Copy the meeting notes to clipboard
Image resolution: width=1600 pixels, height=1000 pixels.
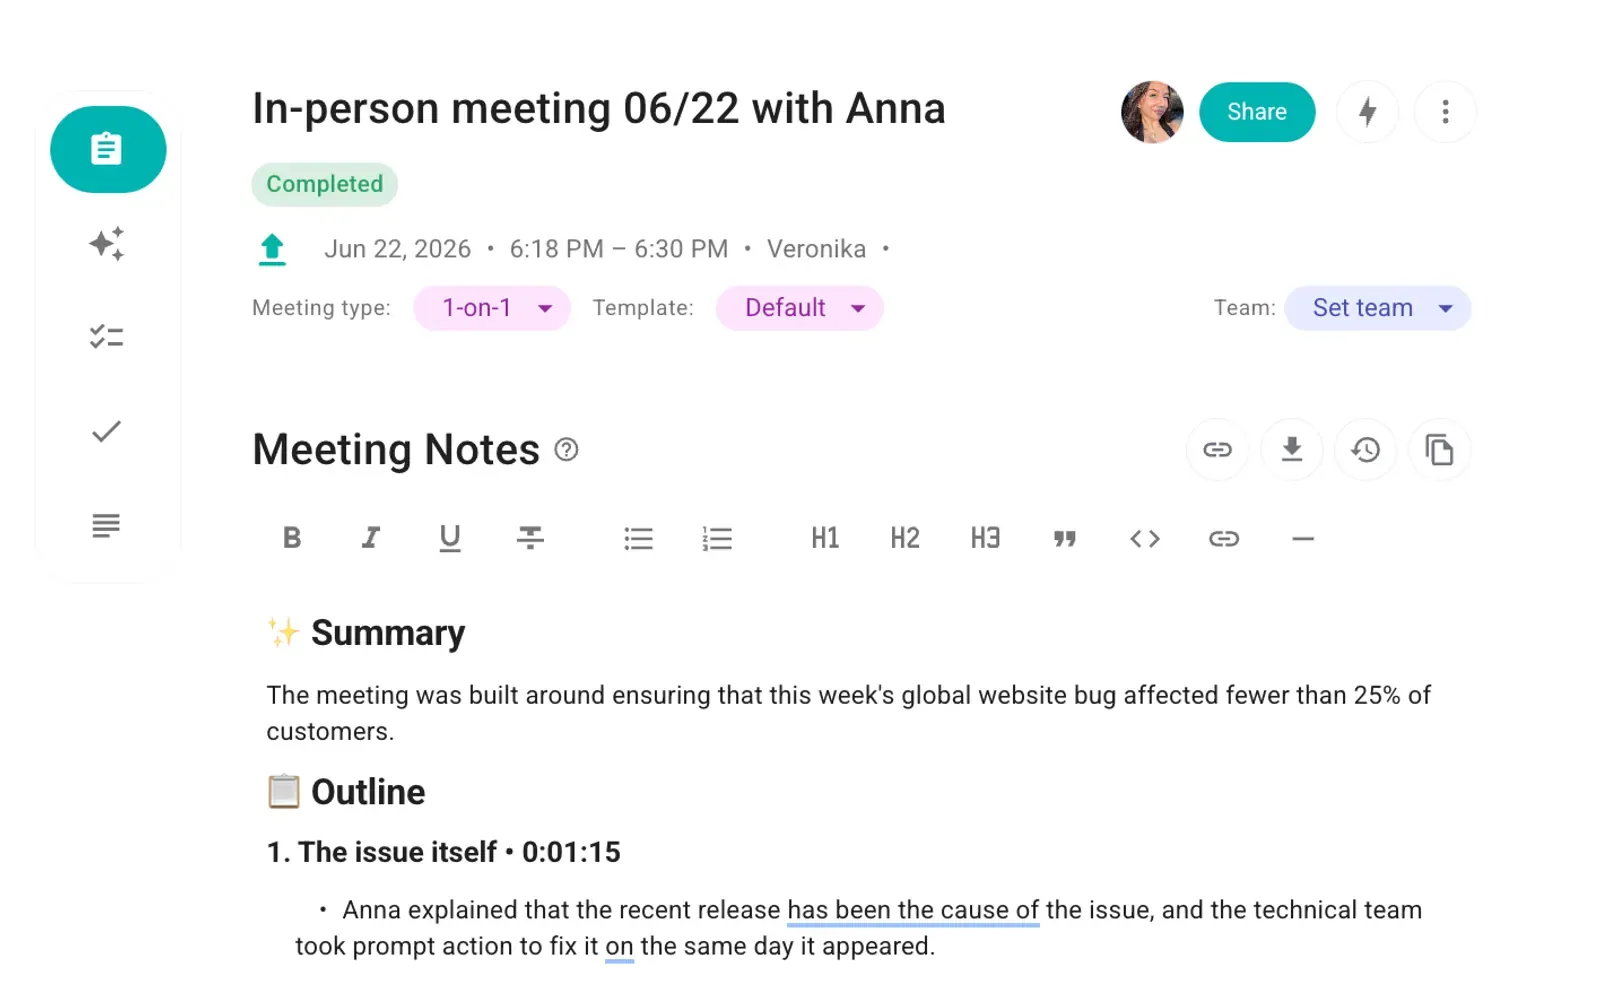pyautogui.click(x=1440, y=450)
